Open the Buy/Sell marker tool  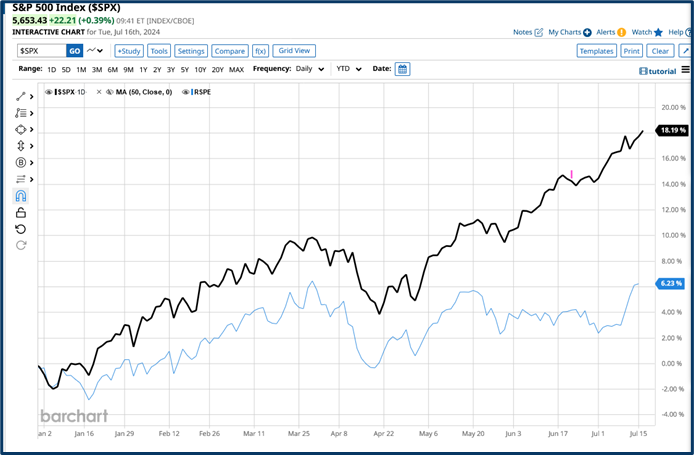pyautogui.click(x=21, y=162)
